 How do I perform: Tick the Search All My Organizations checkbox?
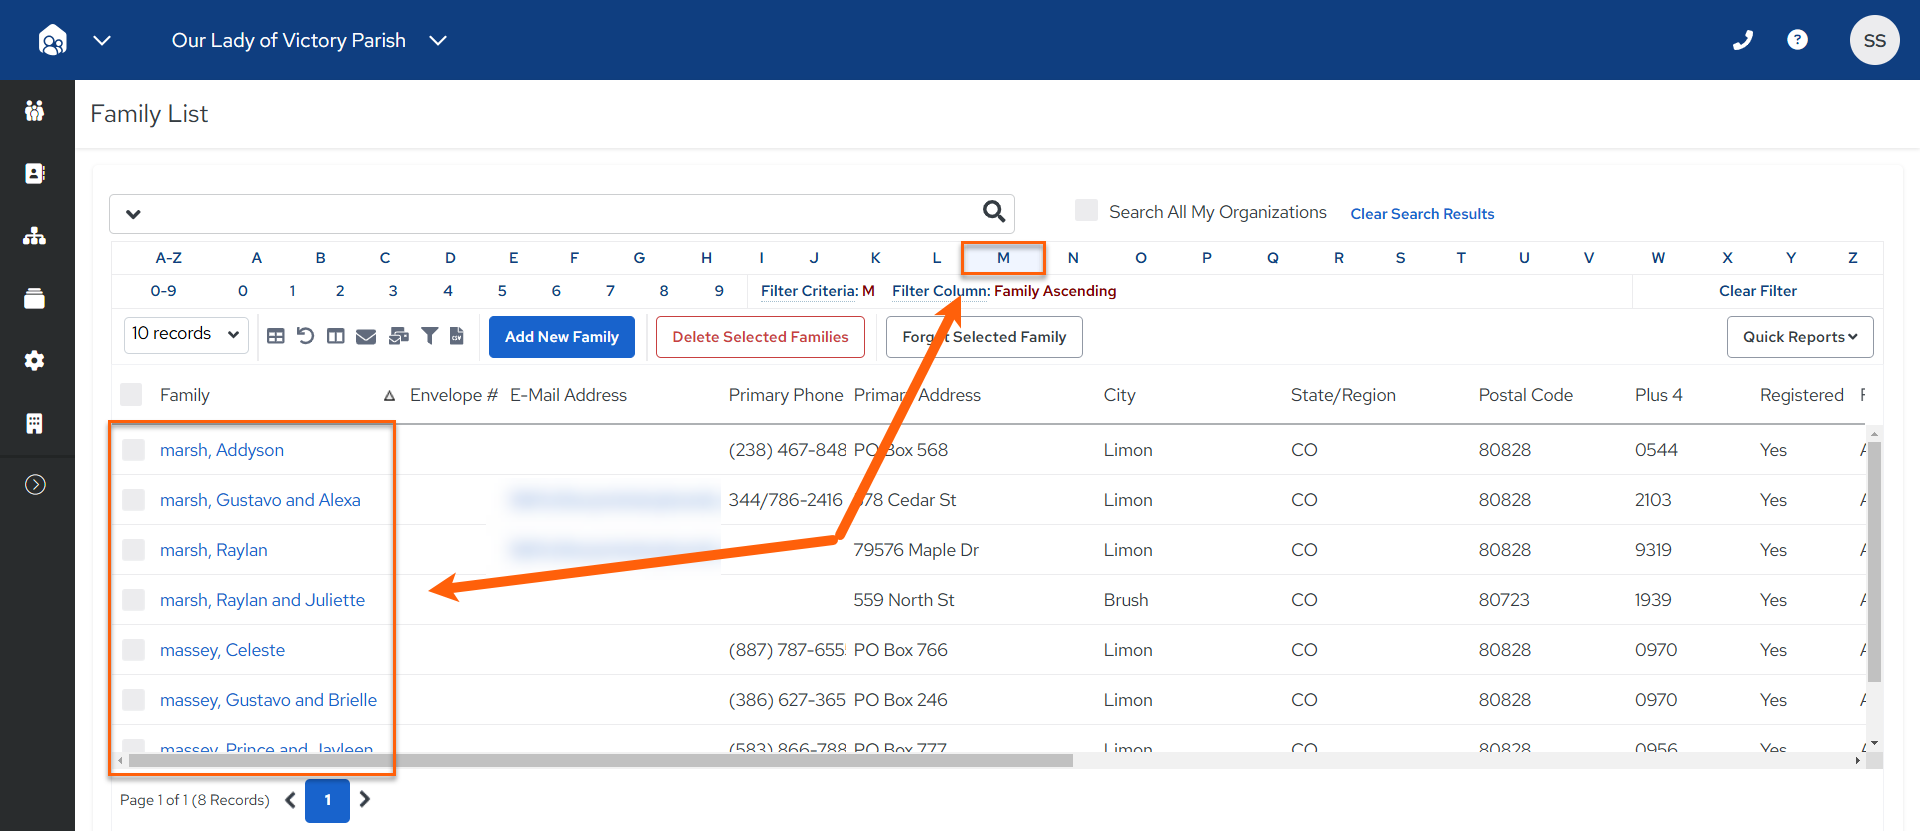pyautogui.click(x=1086, y=210)
